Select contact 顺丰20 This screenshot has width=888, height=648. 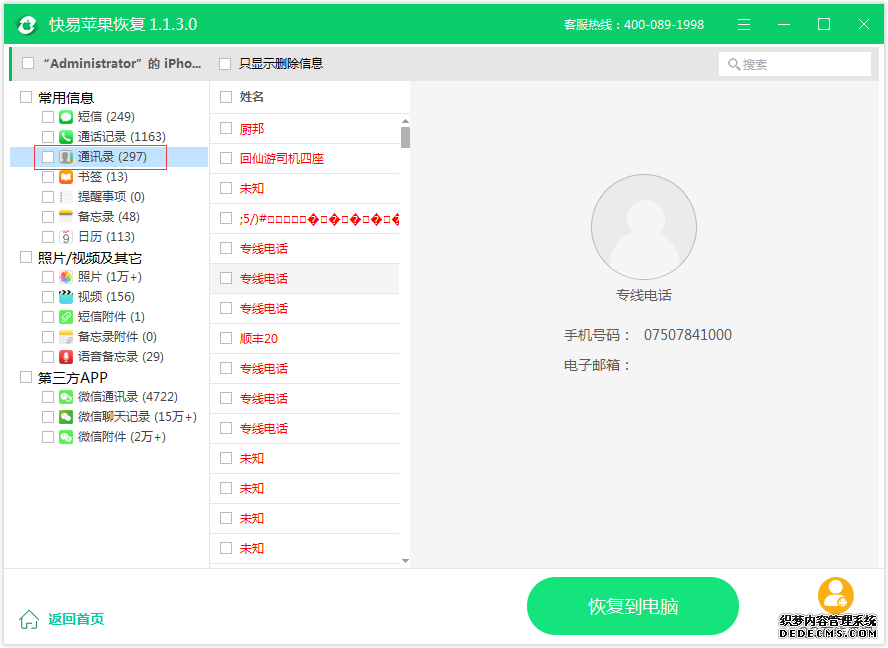305,339
